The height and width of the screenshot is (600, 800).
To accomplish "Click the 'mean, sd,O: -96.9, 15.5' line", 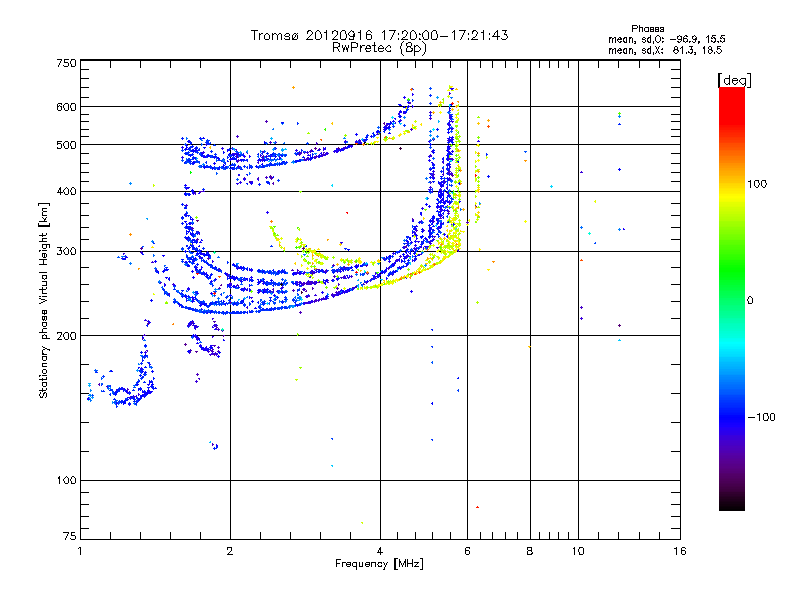I will [666, 39].
